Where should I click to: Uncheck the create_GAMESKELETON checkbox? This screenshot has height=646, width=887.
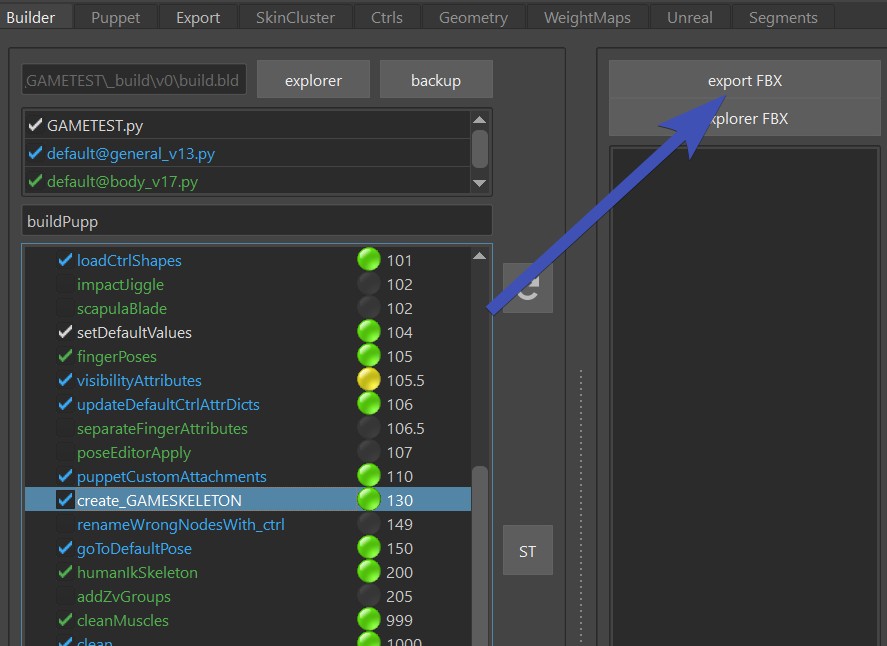[x=65, y=500]
